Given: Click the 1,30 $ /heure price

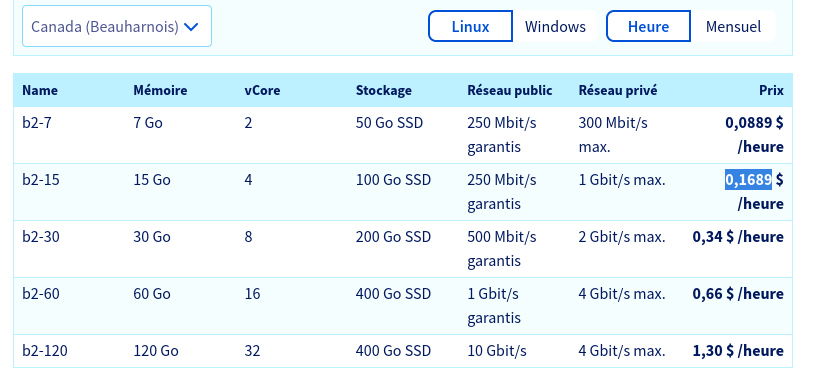Looking at the screenshot, I should coord(738,350).
